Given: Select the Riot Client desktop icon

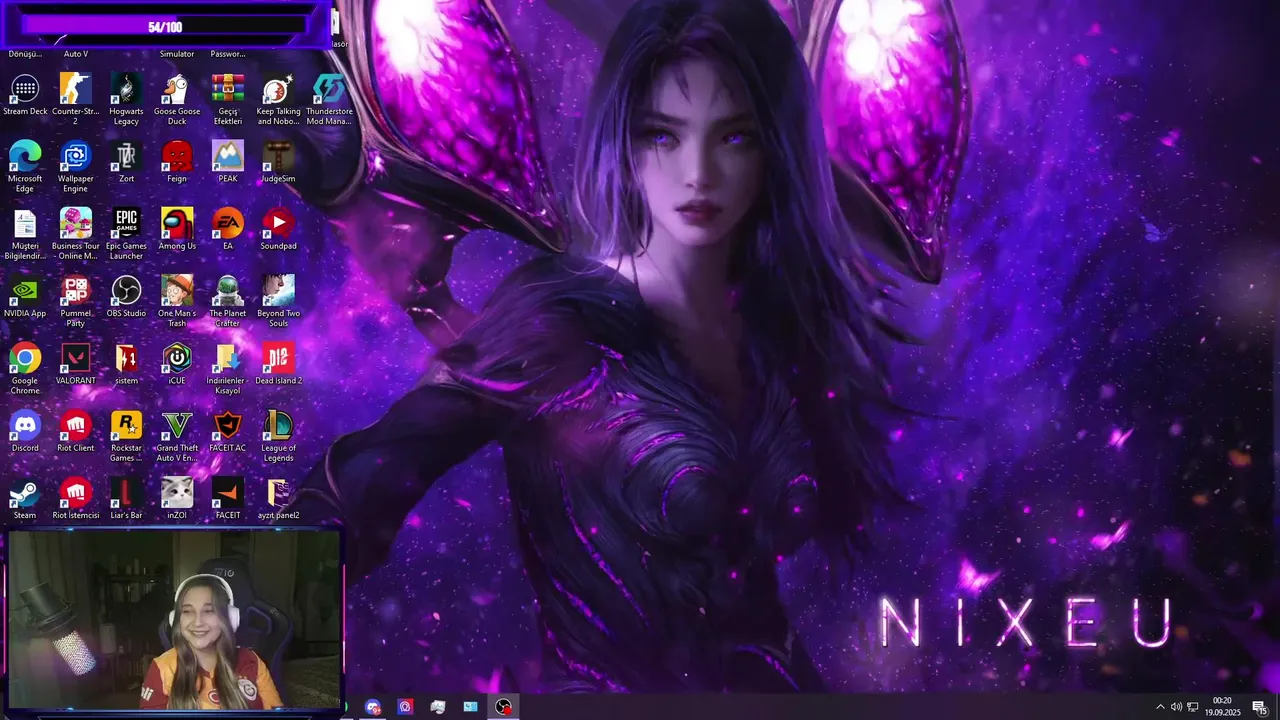Looking at the screenshot, I should click(x=75, y=430).
